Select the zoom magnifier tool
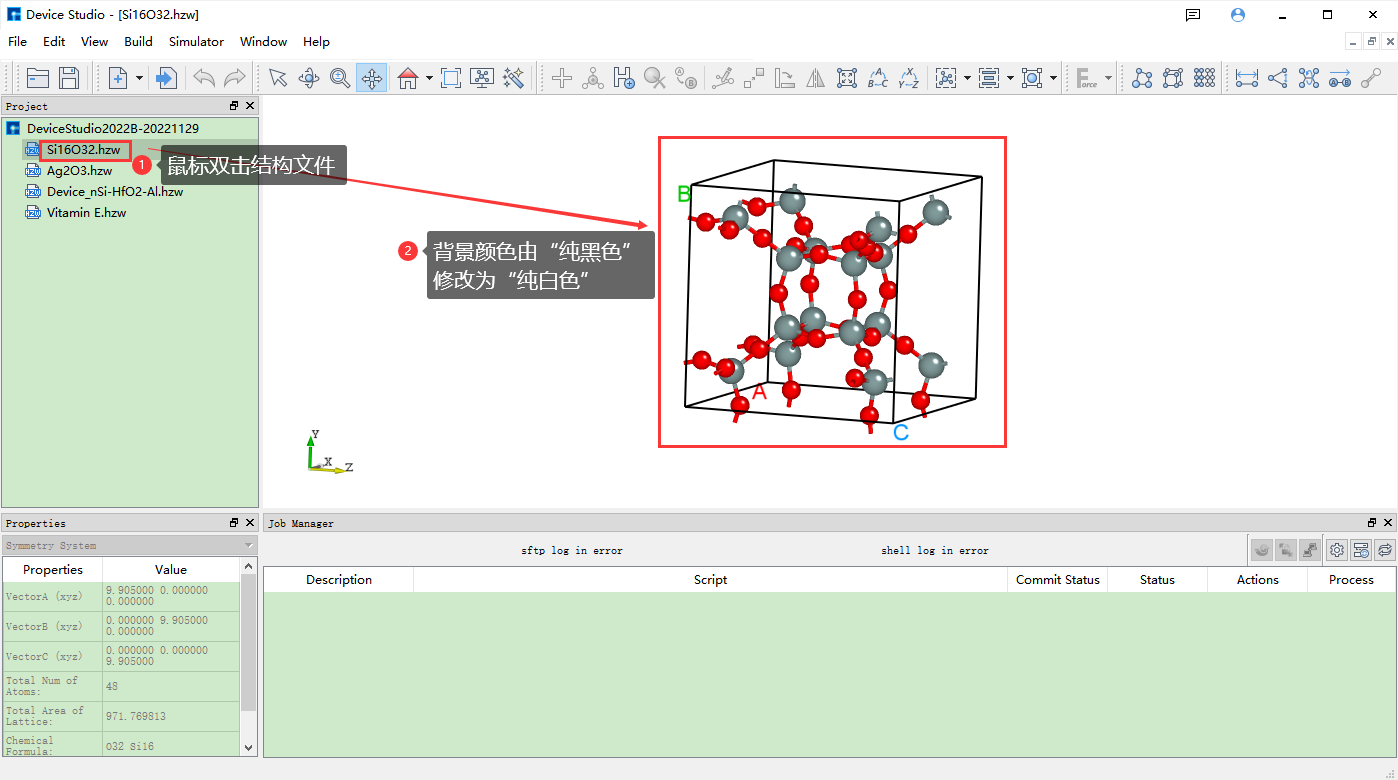 click(x=340, y=78)
